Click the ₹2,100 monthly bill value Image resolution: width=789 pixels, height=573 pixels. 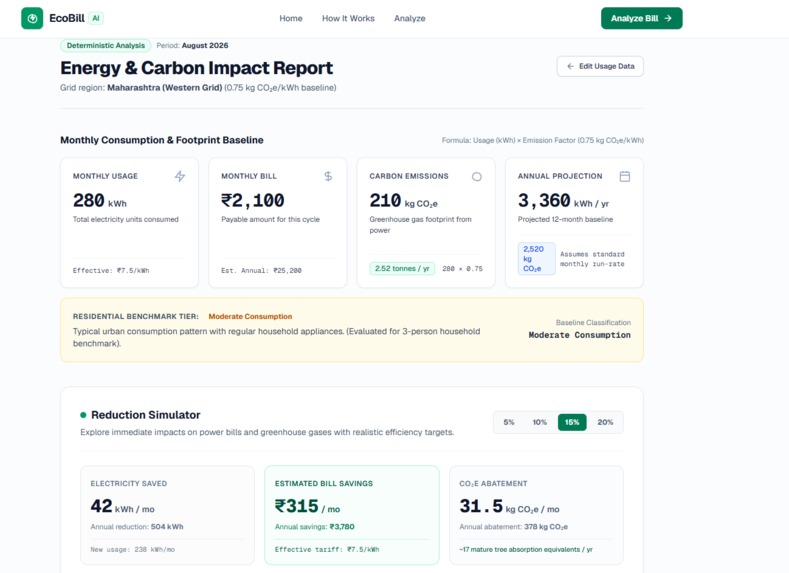click(x=253, y=201)
